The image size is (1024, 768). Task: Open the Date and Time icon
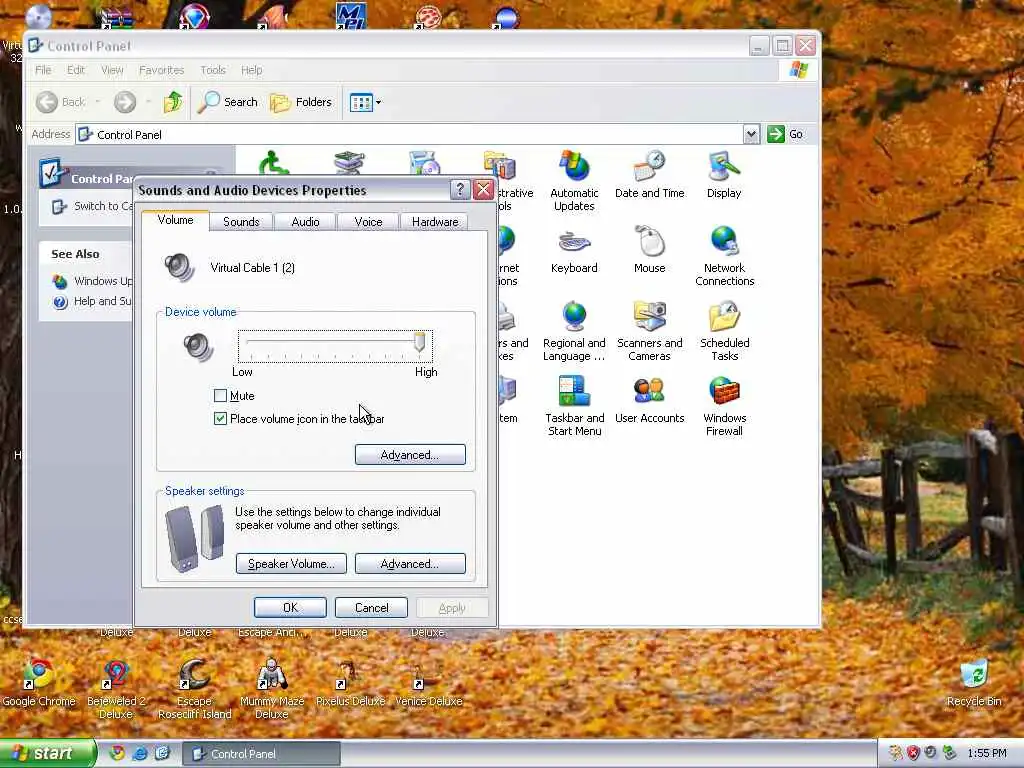coord(649,174)
